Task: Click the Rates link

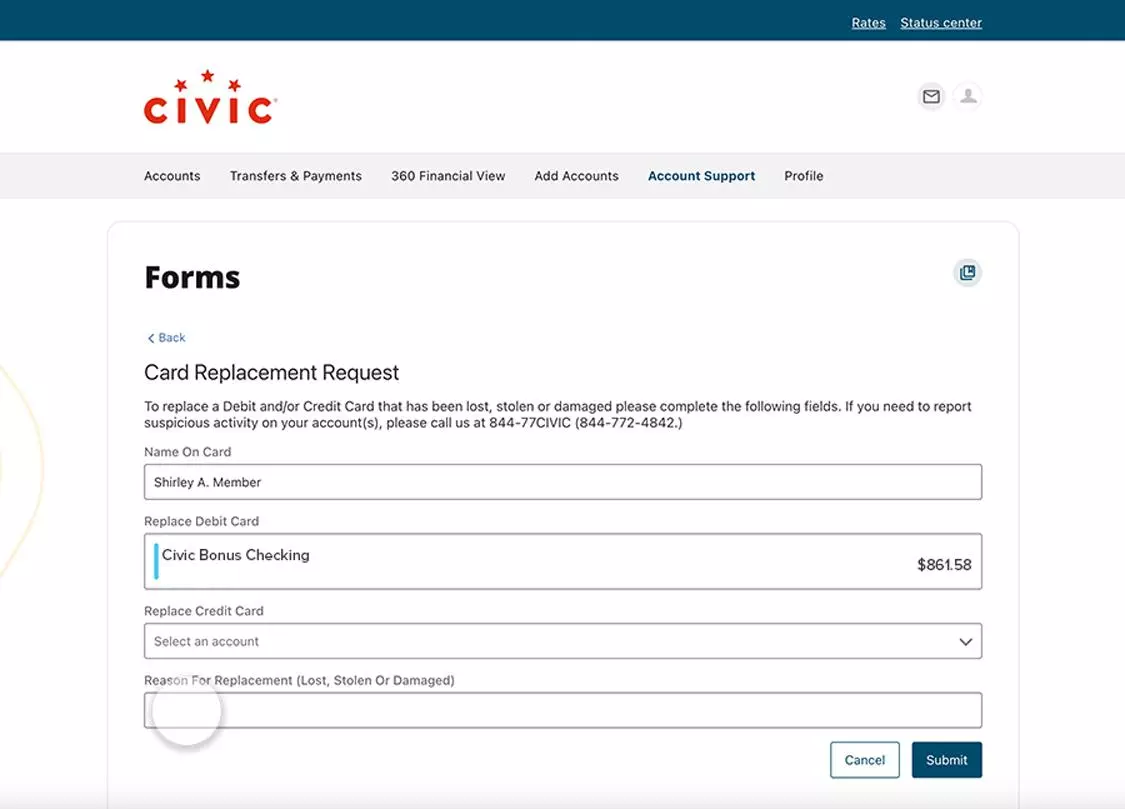Action: pos(868,23)
